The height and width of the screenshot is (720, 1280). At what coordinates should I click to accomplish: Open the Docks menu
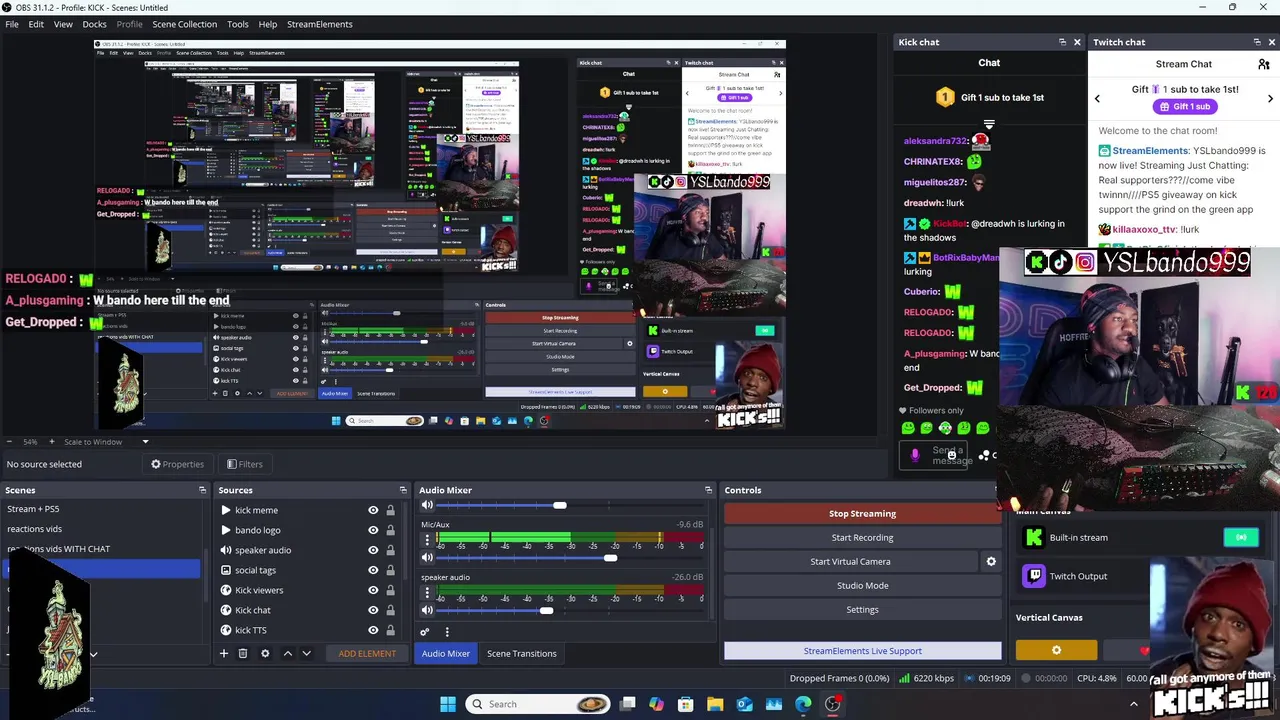tap(94, 24)
